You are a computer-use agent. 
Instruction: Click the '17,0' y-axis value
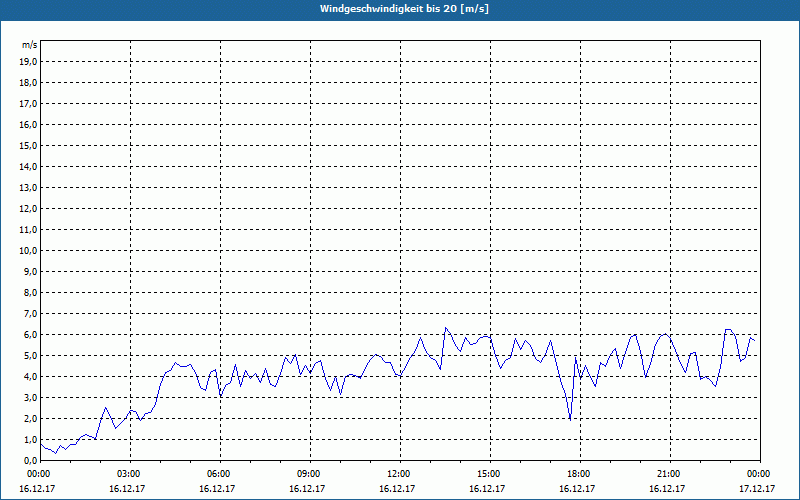click(28, 104)
